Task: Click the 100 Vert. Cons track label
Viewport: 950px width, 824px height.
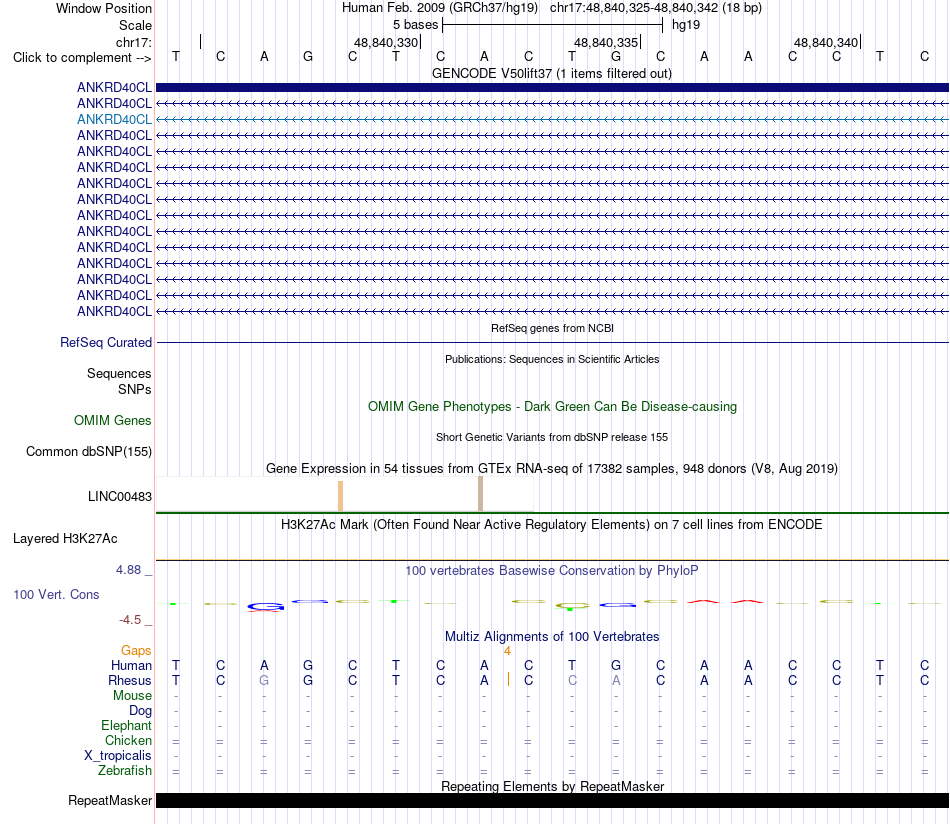Action: [56, 595]
